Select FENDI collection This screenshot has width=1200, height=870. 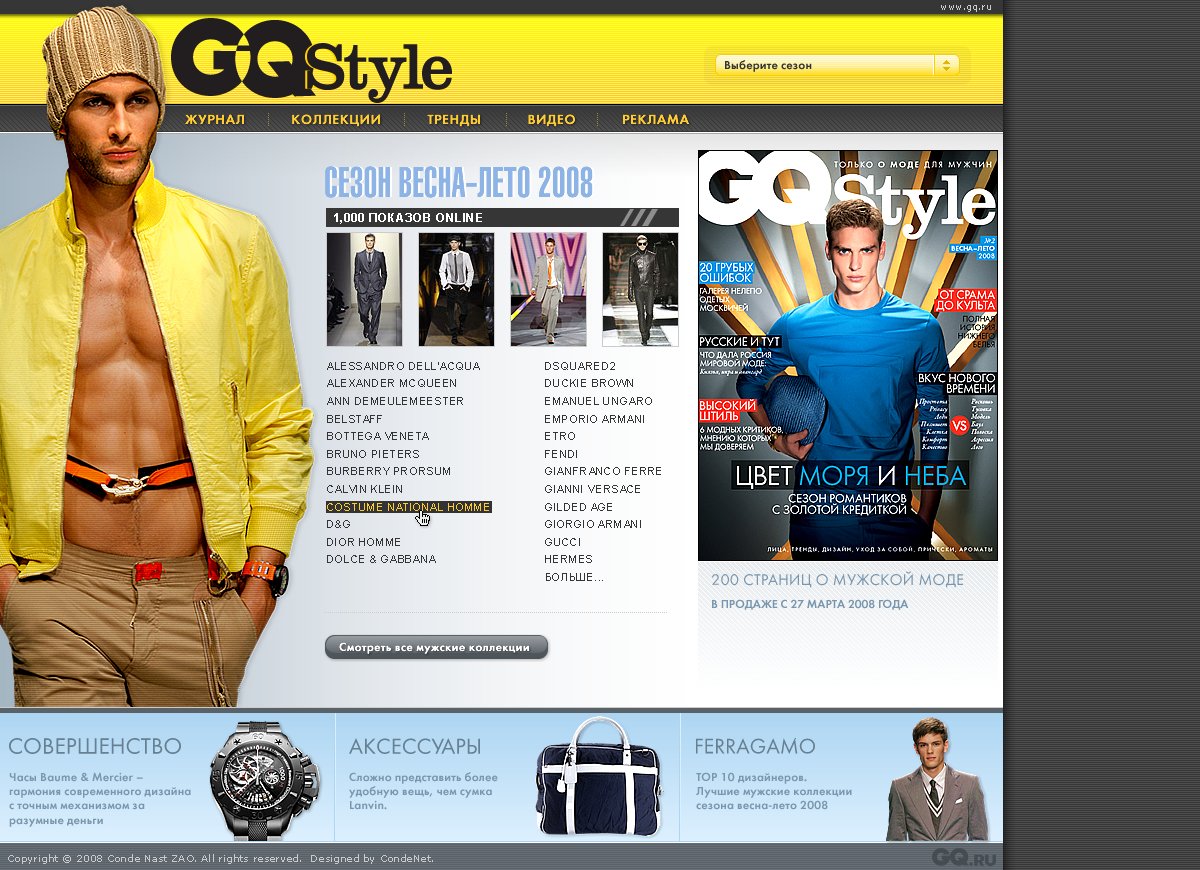point(561,454)
